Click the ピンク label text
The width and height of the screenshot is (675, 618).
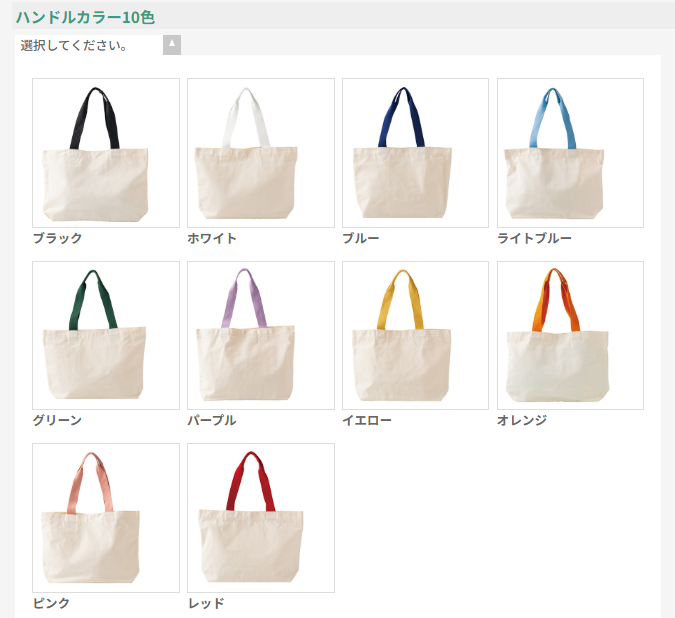click(x=51, y=603)
